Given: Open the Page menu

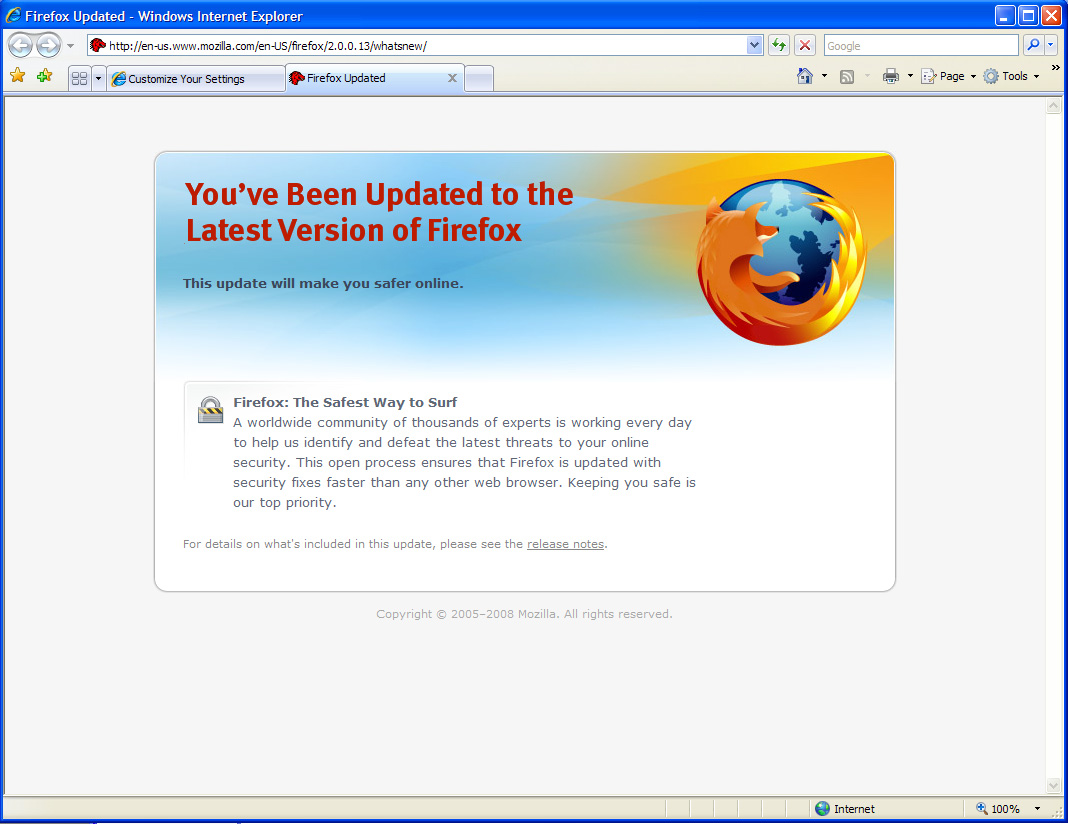Looking at the screenshot, I should click(948, 76).
